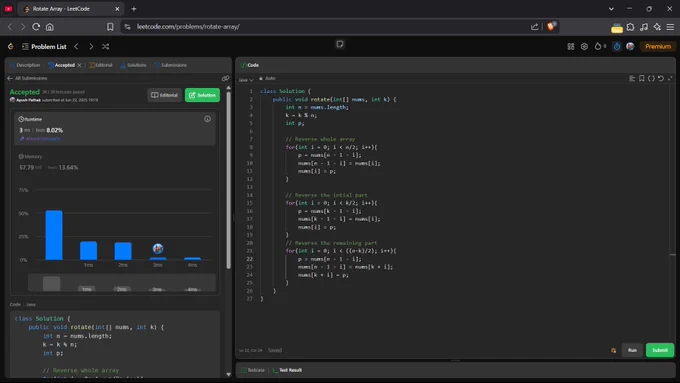Viewport: 680px width, 383px height.
Task: Click the tallest blue runtime histogram bar
Action: point(54,235)
